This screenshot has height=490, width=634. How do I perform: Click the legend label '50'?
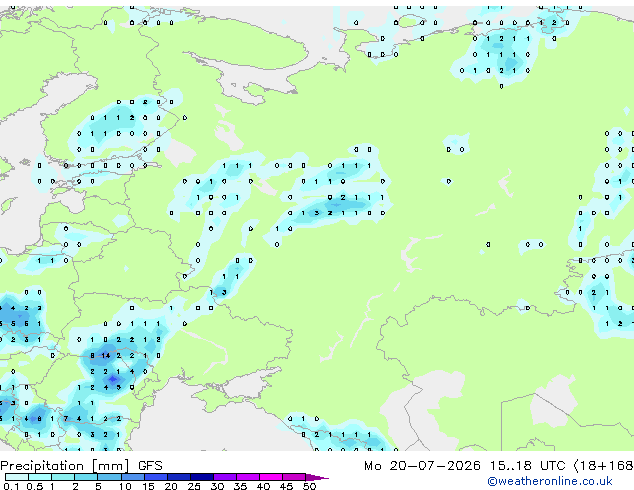pos(309,486)
